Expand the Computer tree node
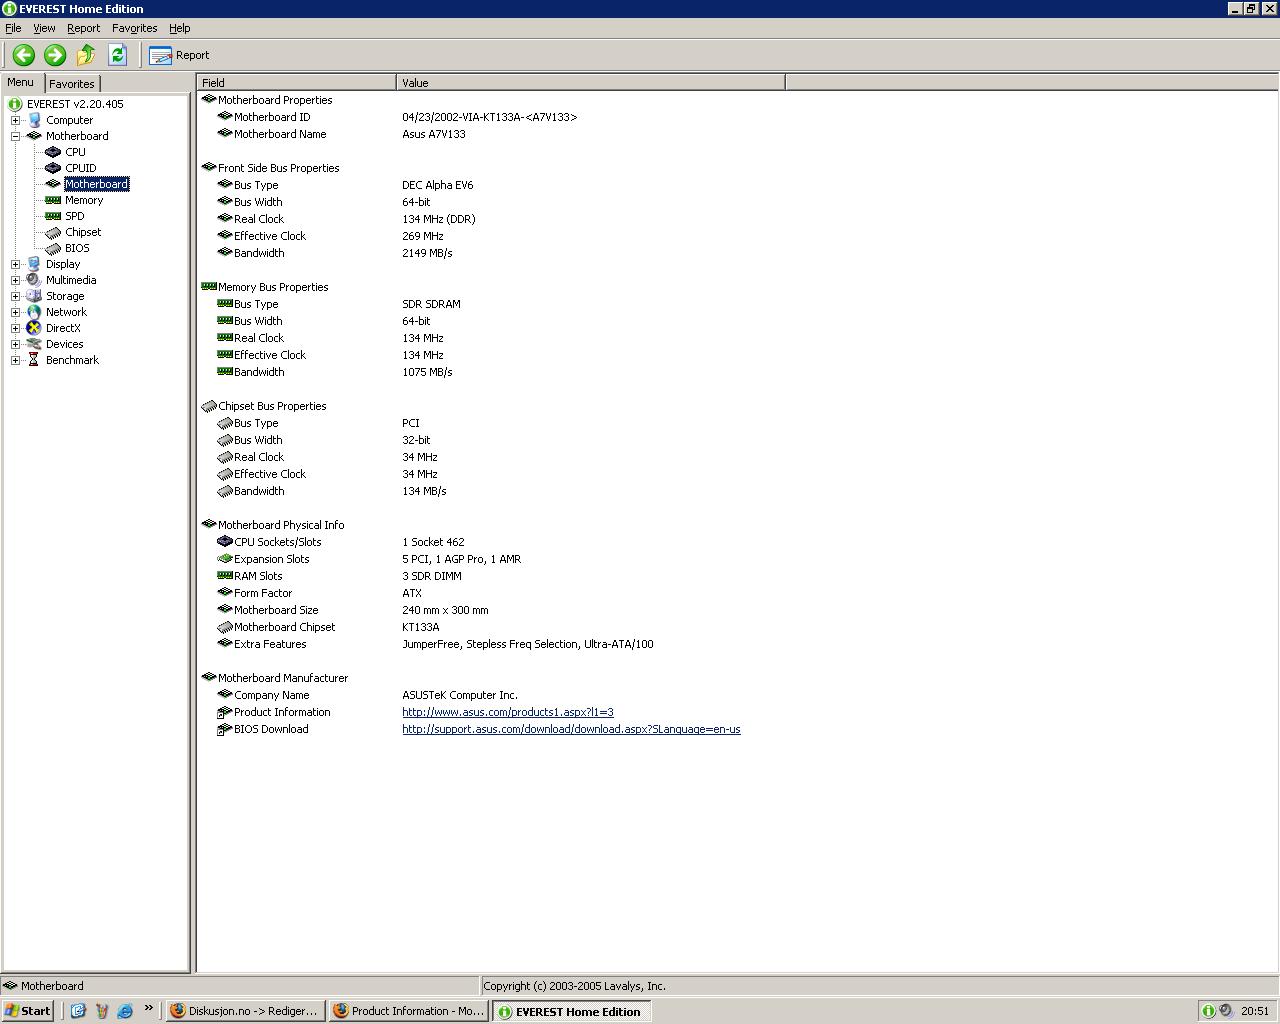This screenshot has width=1280, height=1024. (15, 120)
